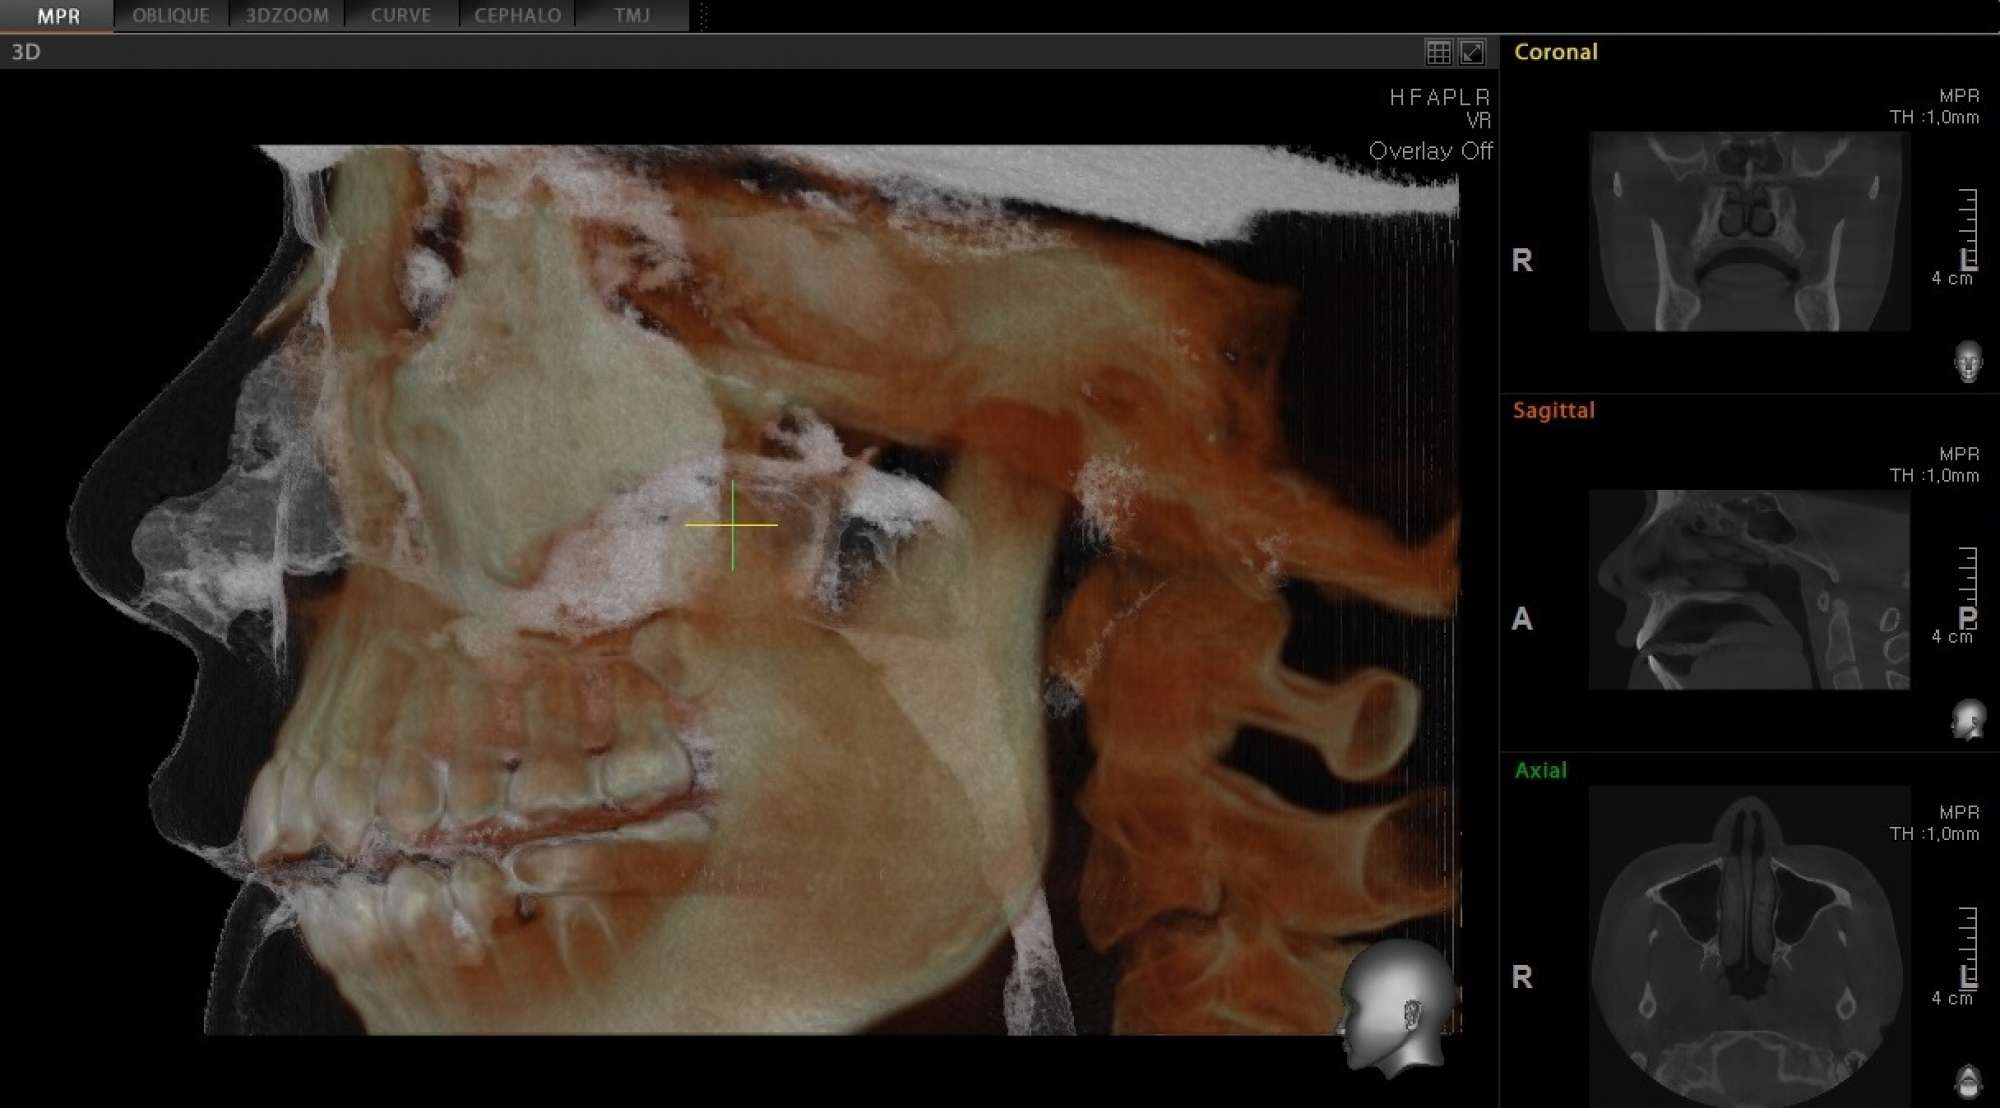Click the 3D panel title label

26,52
